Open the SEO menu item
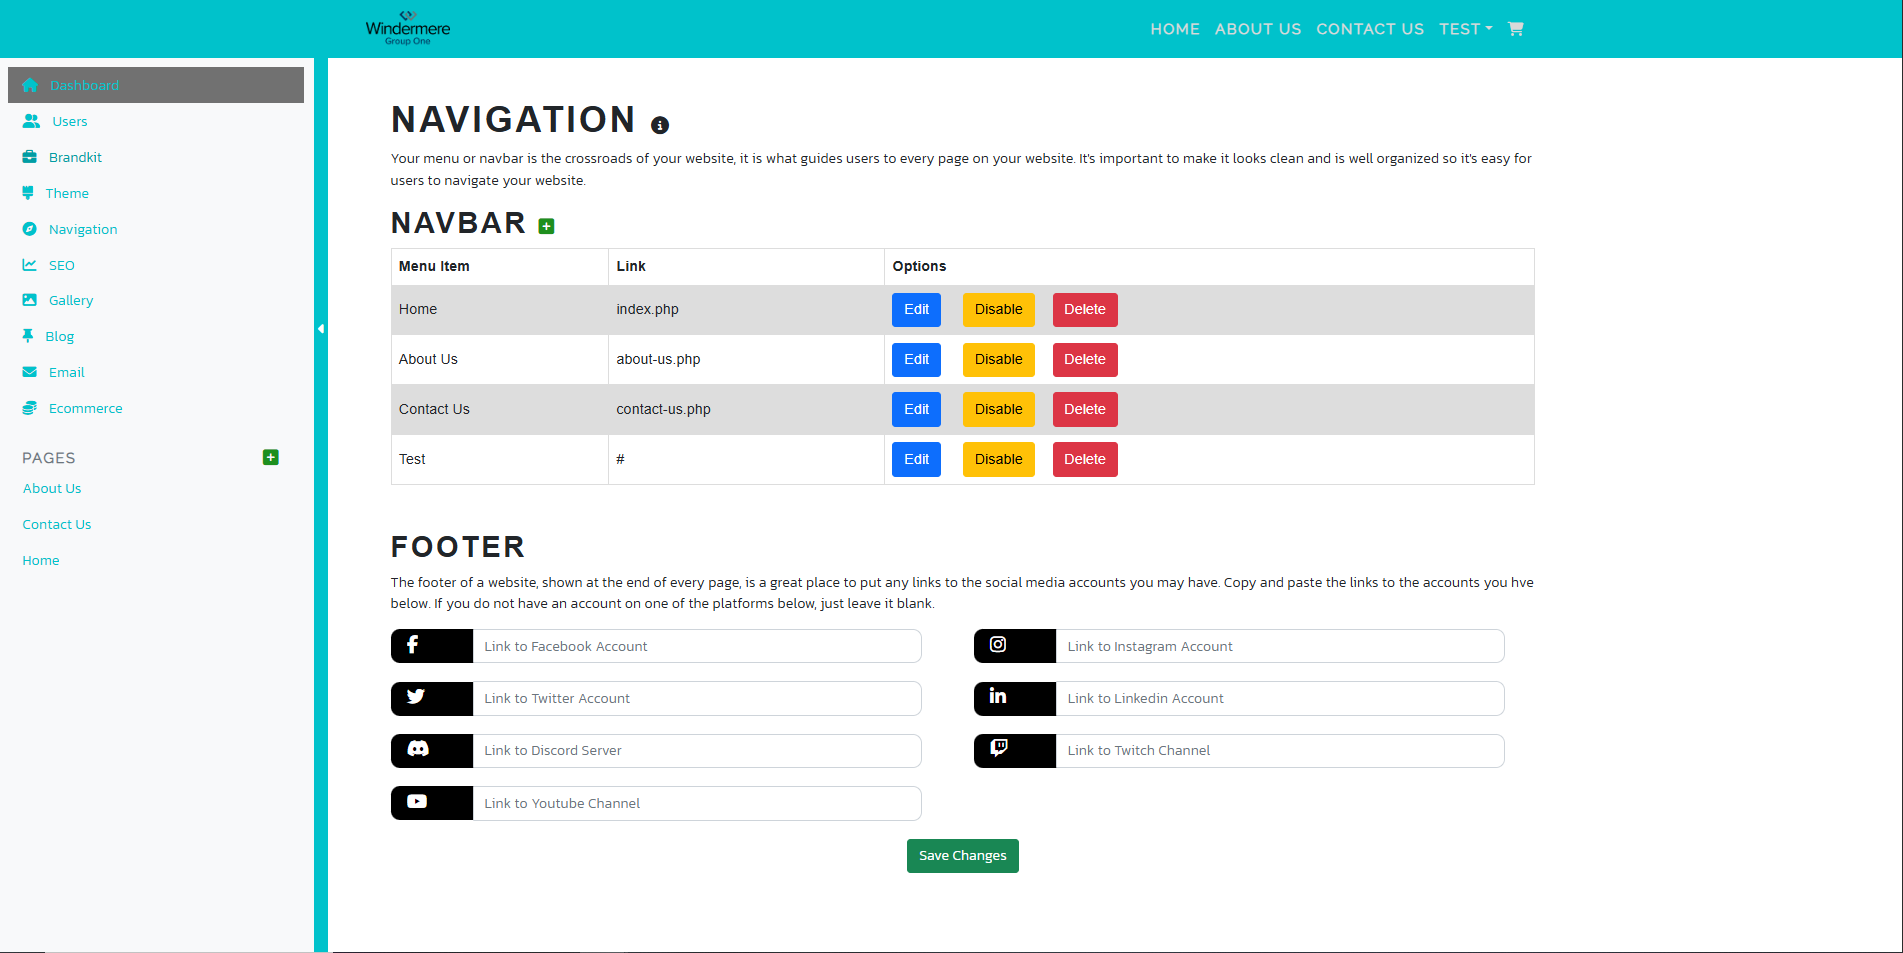Viewport: 1903px width, 953px height. (x=61, y=265)
